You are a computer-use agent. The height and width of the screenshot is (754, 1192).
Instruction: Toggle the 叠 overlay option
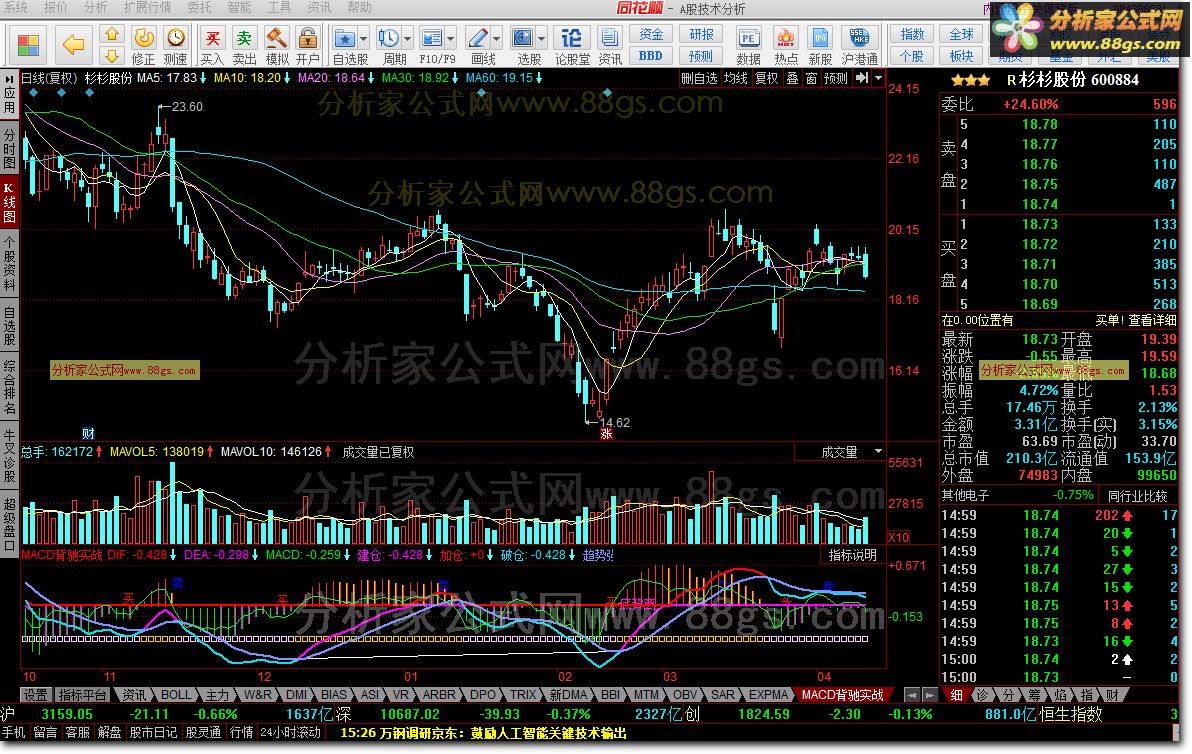coord(792,78)
